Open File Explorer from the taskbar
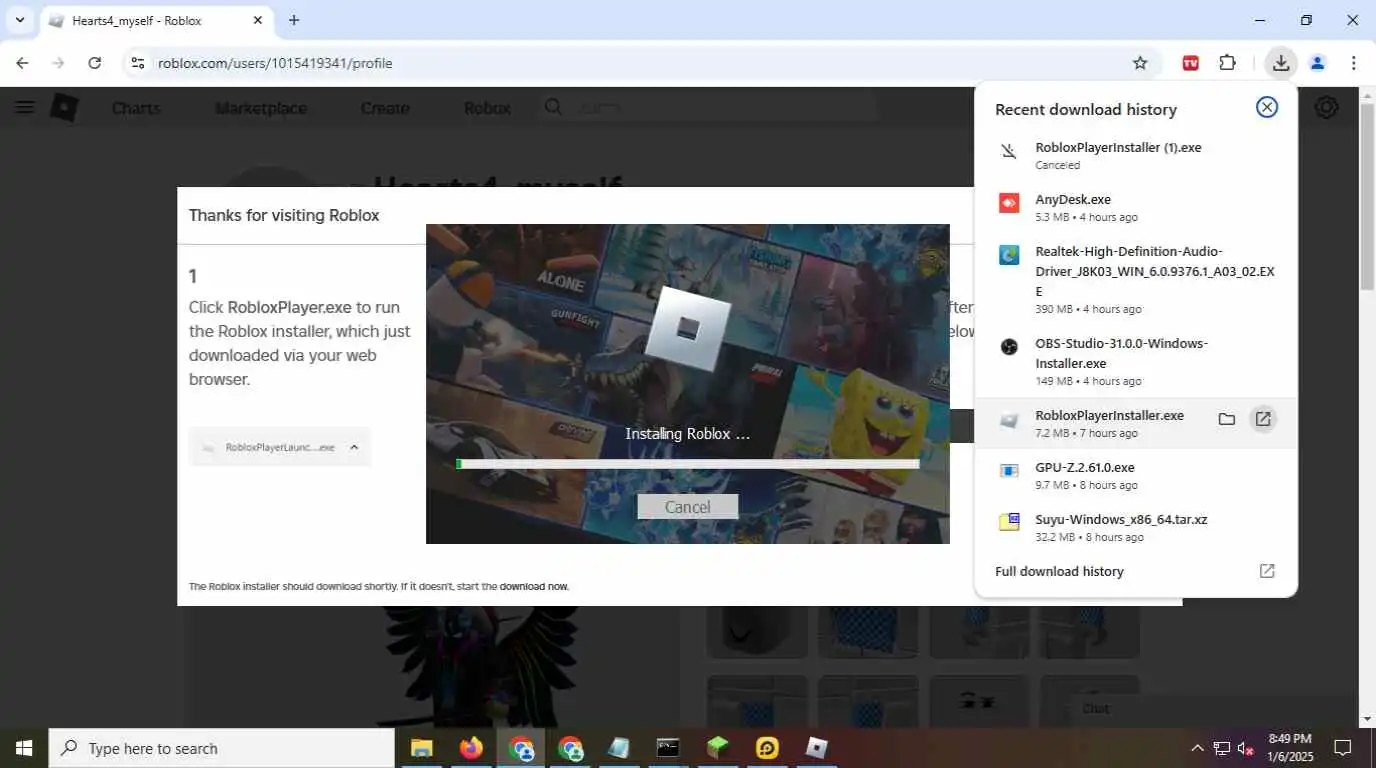Image resolution: width=1376 pixels, height=768 pixels. pyautogui.click(x=422, y=748)
